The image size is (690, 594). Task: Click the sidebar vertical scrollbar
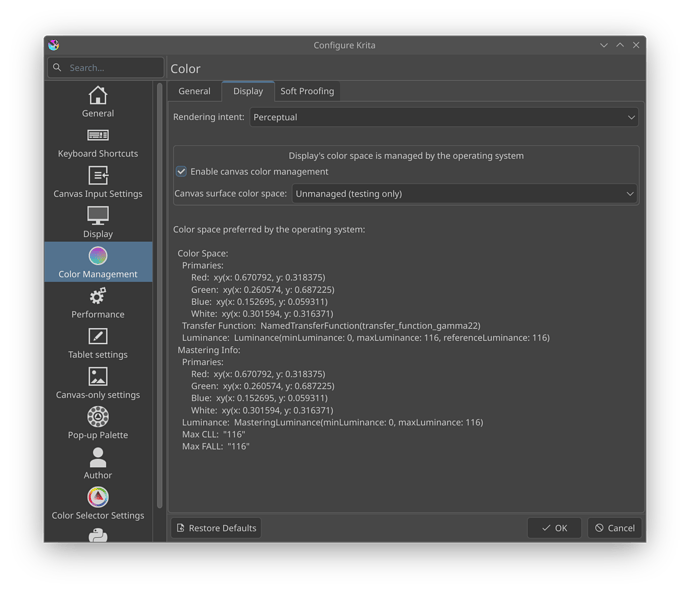160,295
